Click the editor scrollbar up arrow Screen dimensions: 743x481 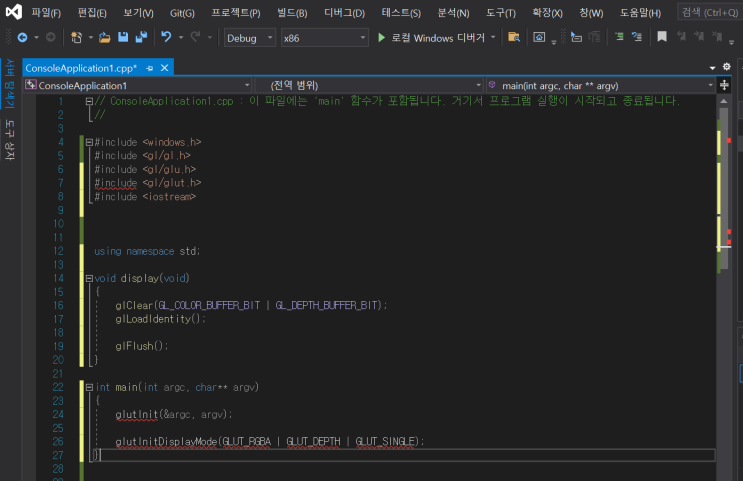[724, 101]
